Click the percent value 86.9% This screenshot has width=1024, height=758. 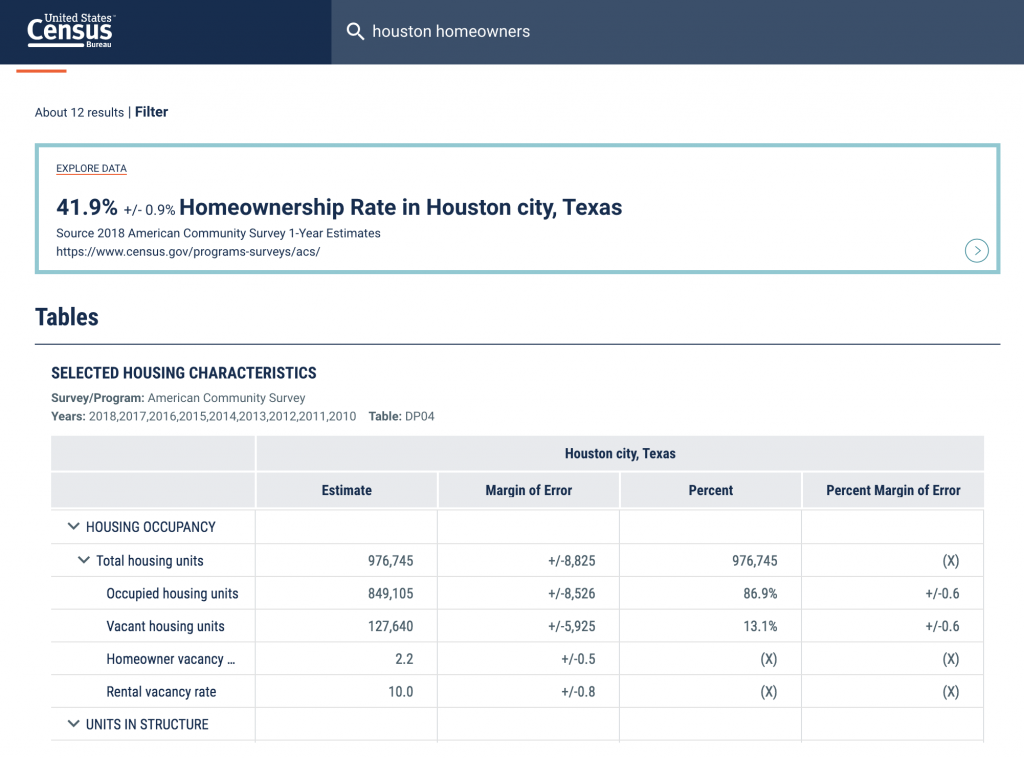click(x=760, y=593)
